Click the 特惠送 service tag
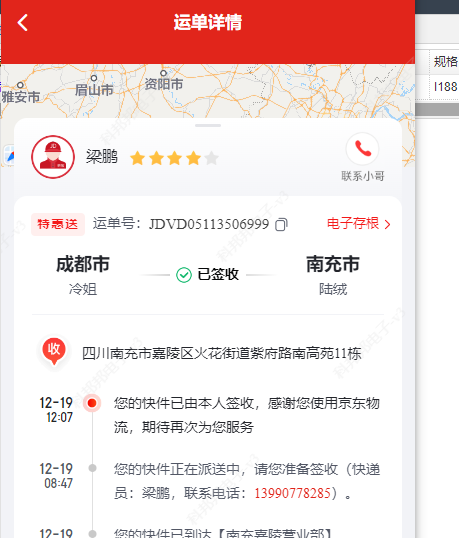This screenshot has height=538, width=459. 58,224
